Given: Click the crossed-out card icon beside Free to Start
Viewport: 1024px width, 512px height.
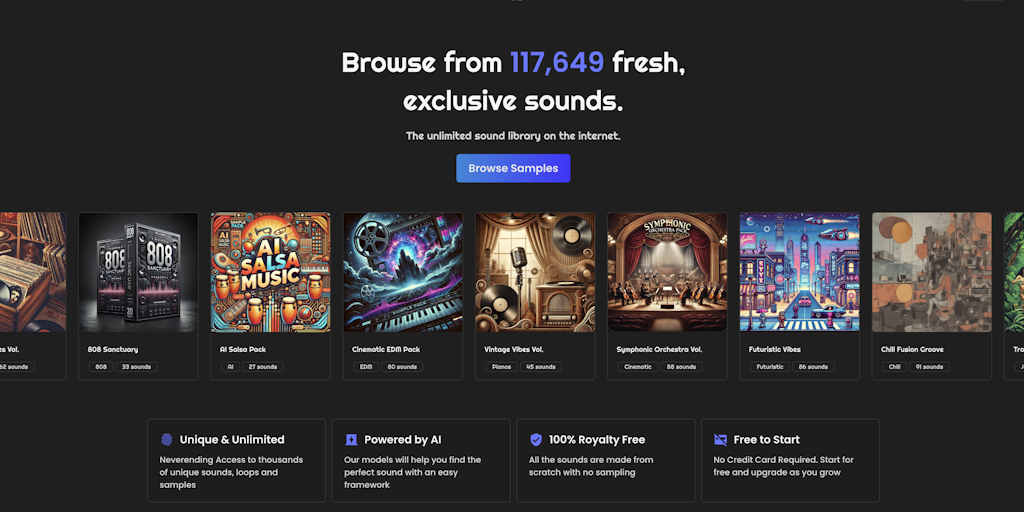Looking at the screenshot, I should point(721,440).
